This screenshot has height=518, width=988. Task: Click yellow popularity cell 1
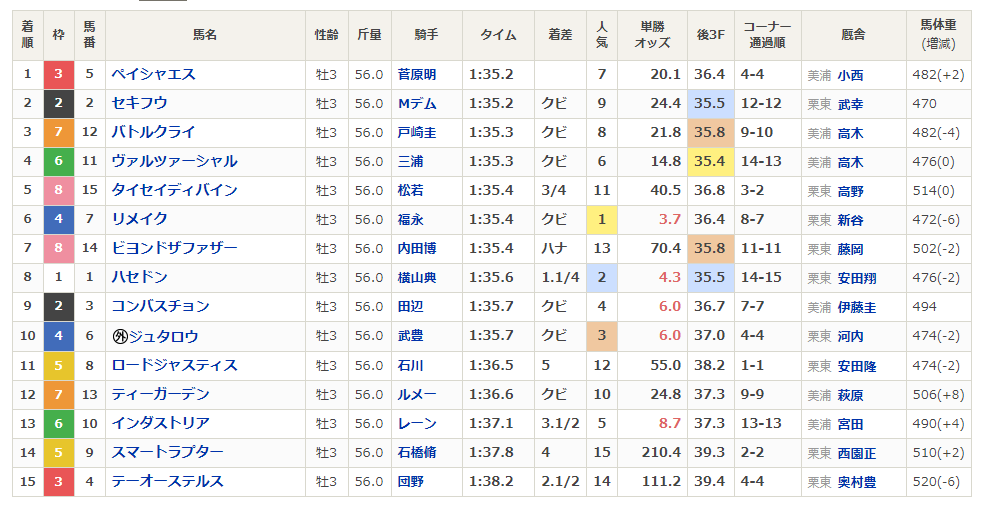(x=602, y=219)
